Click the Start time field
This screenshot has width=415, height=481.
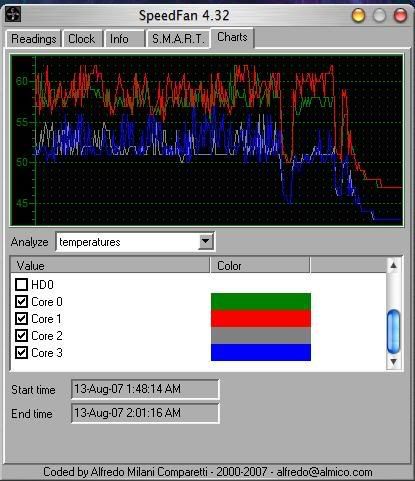[145, 389]
